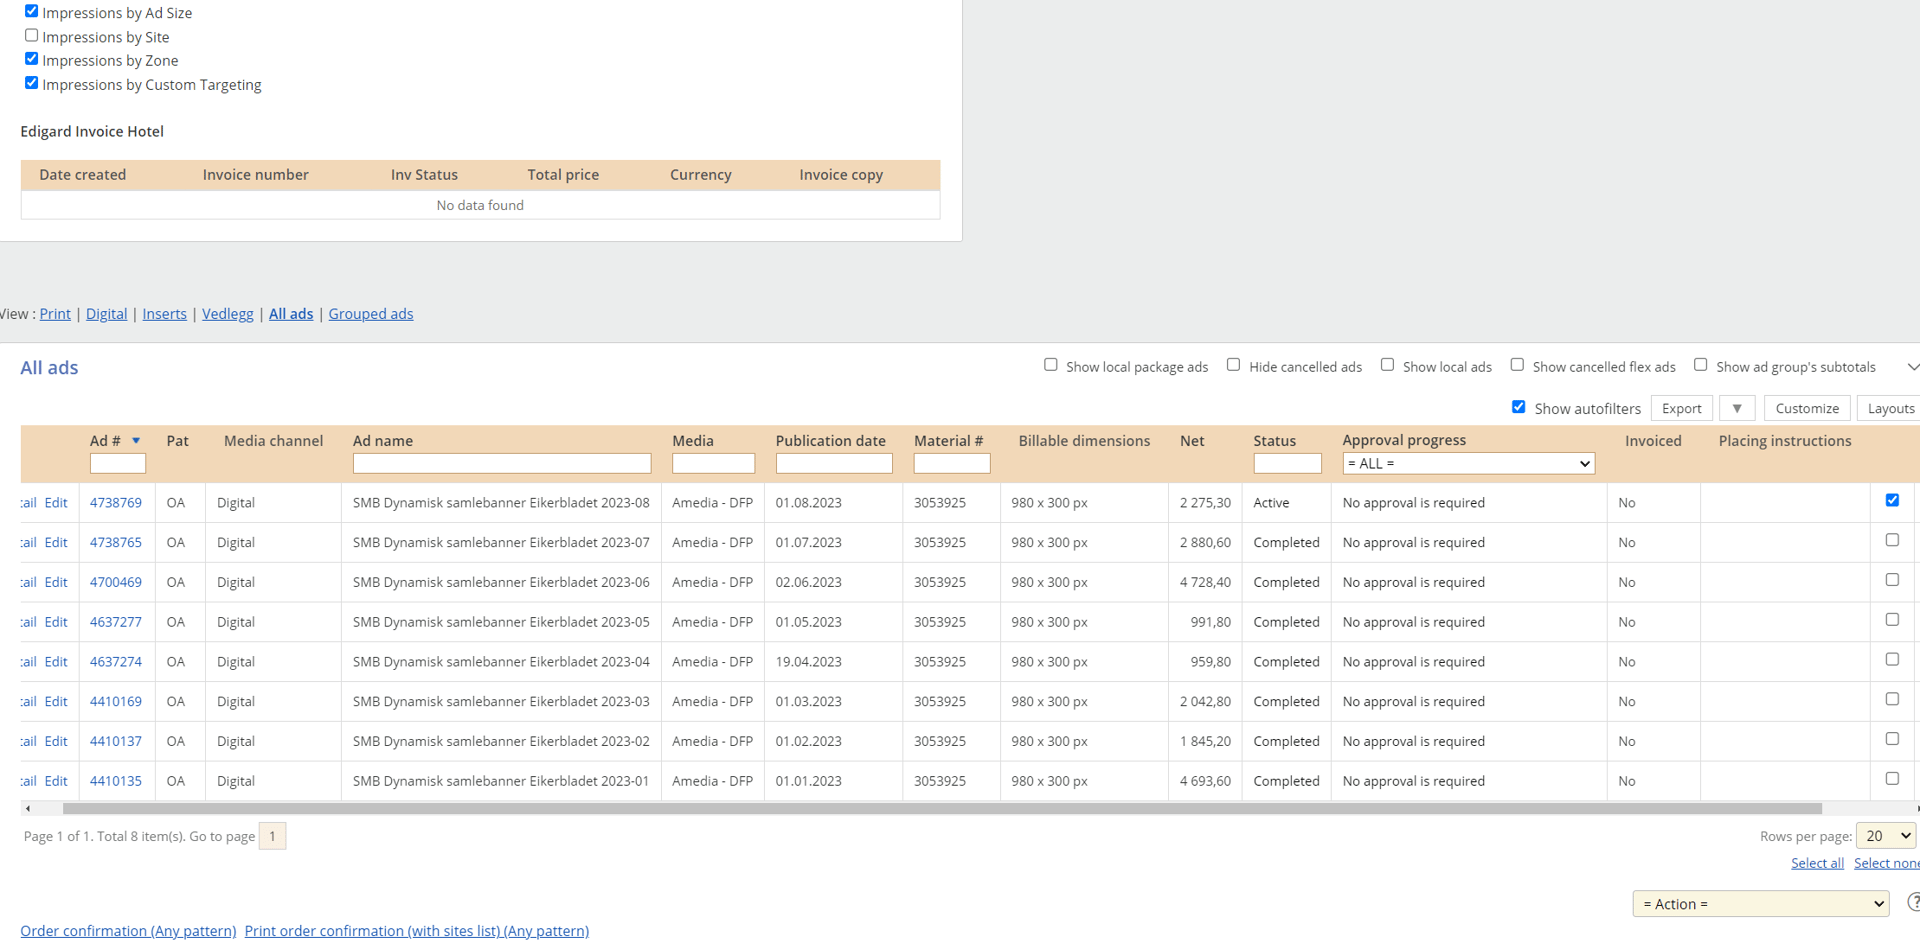Switch to Vedlegg view
Viewport: 1920px width, 943px height.
point(227,314)
